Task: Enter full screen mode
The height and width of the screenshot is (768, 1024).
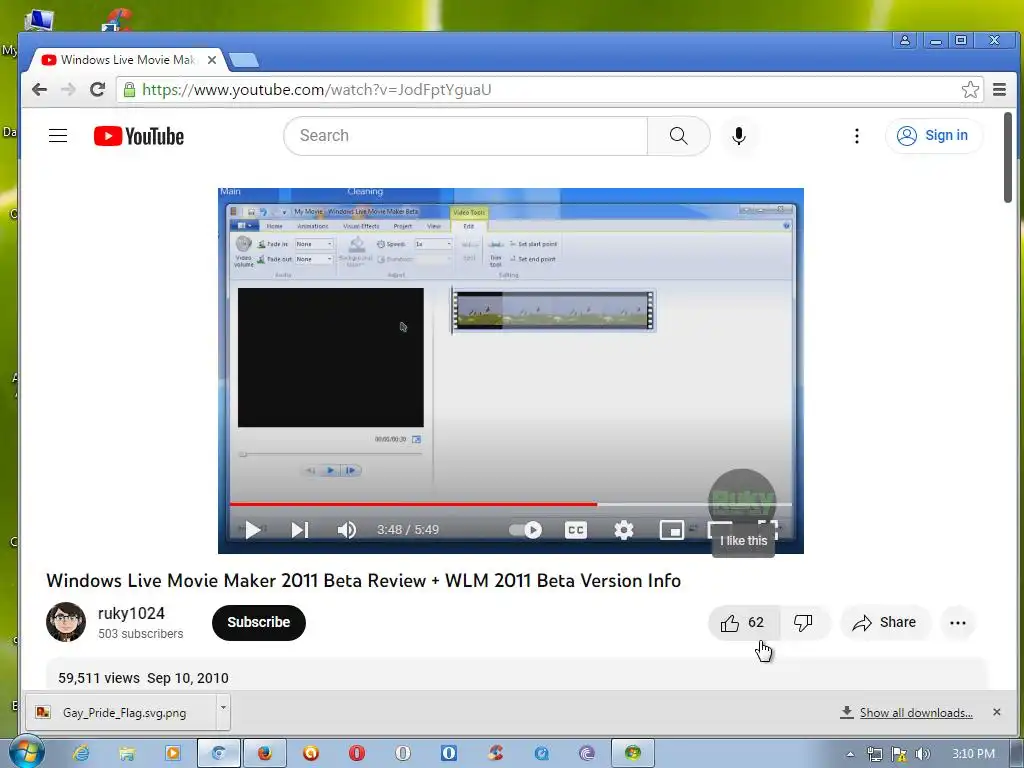Action: [767, 526]
